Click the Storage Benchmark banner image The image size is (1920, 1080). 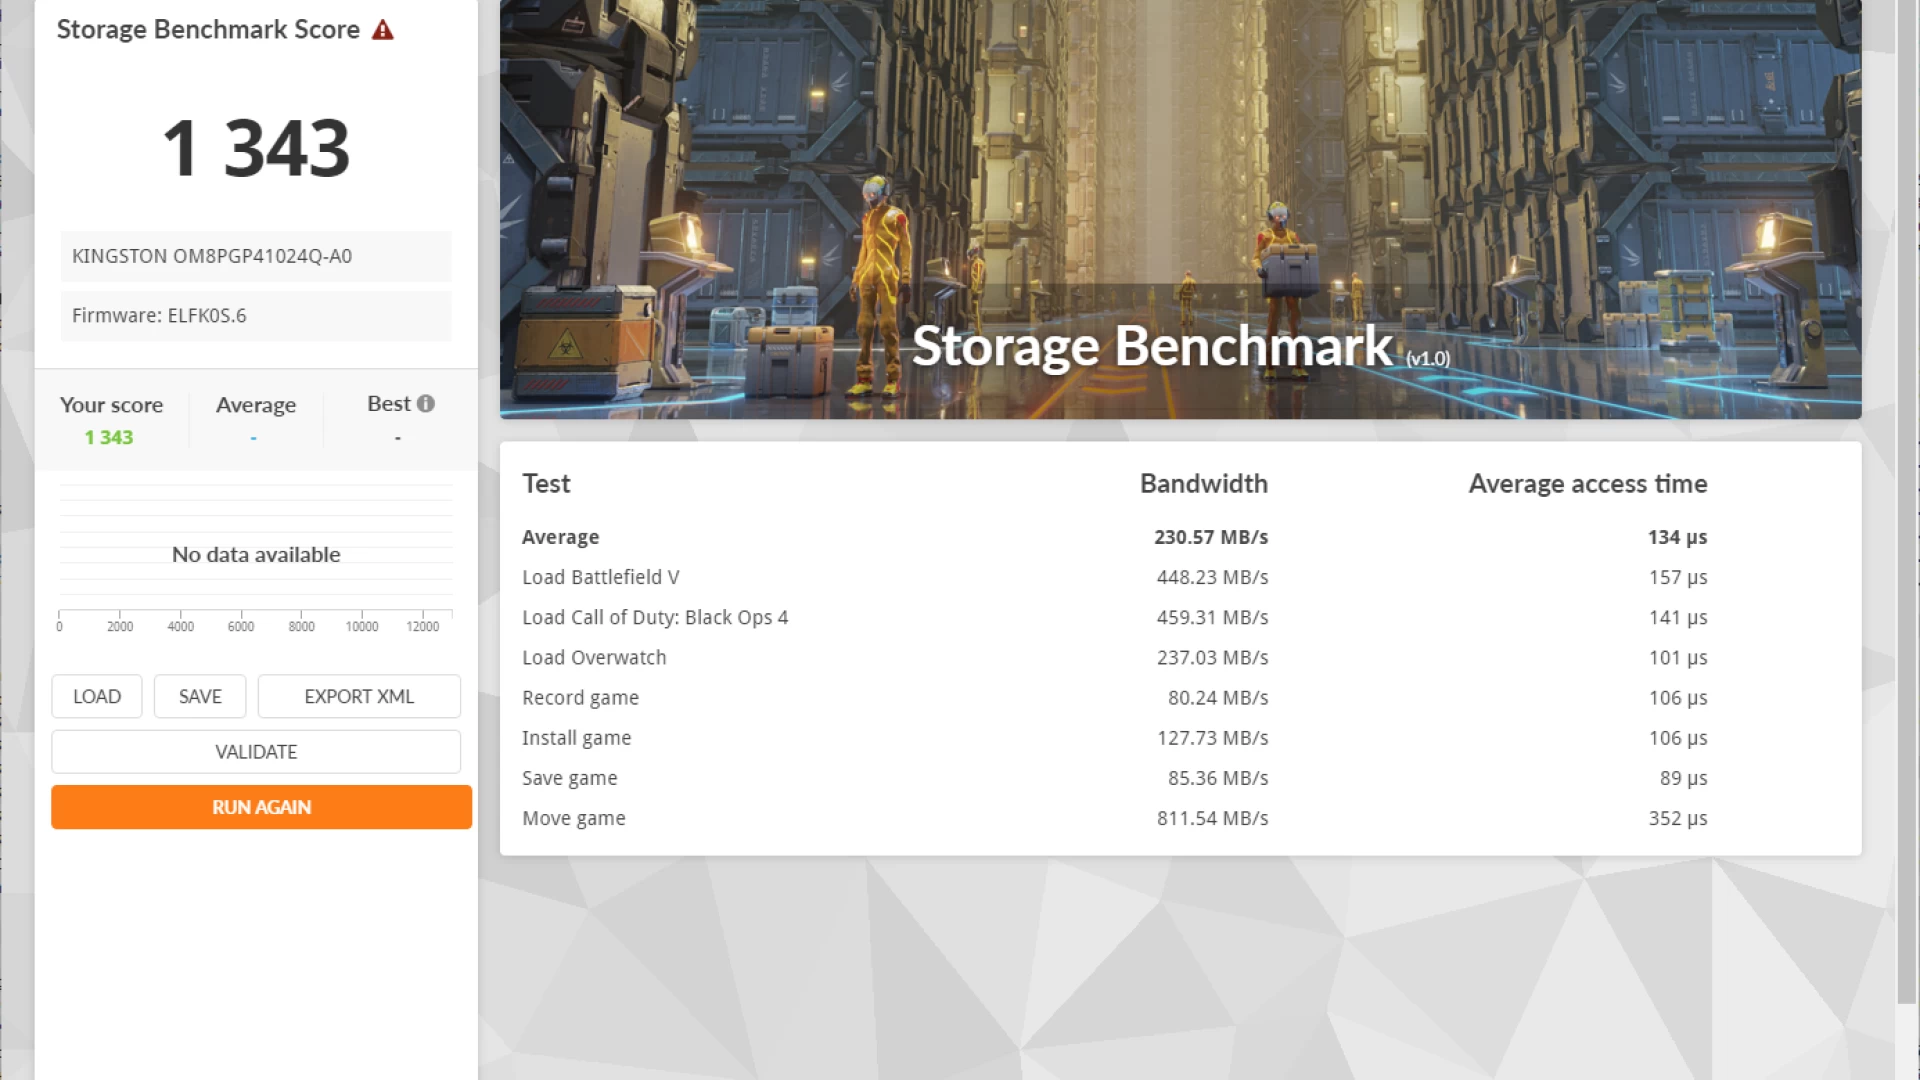[1180, 209]
